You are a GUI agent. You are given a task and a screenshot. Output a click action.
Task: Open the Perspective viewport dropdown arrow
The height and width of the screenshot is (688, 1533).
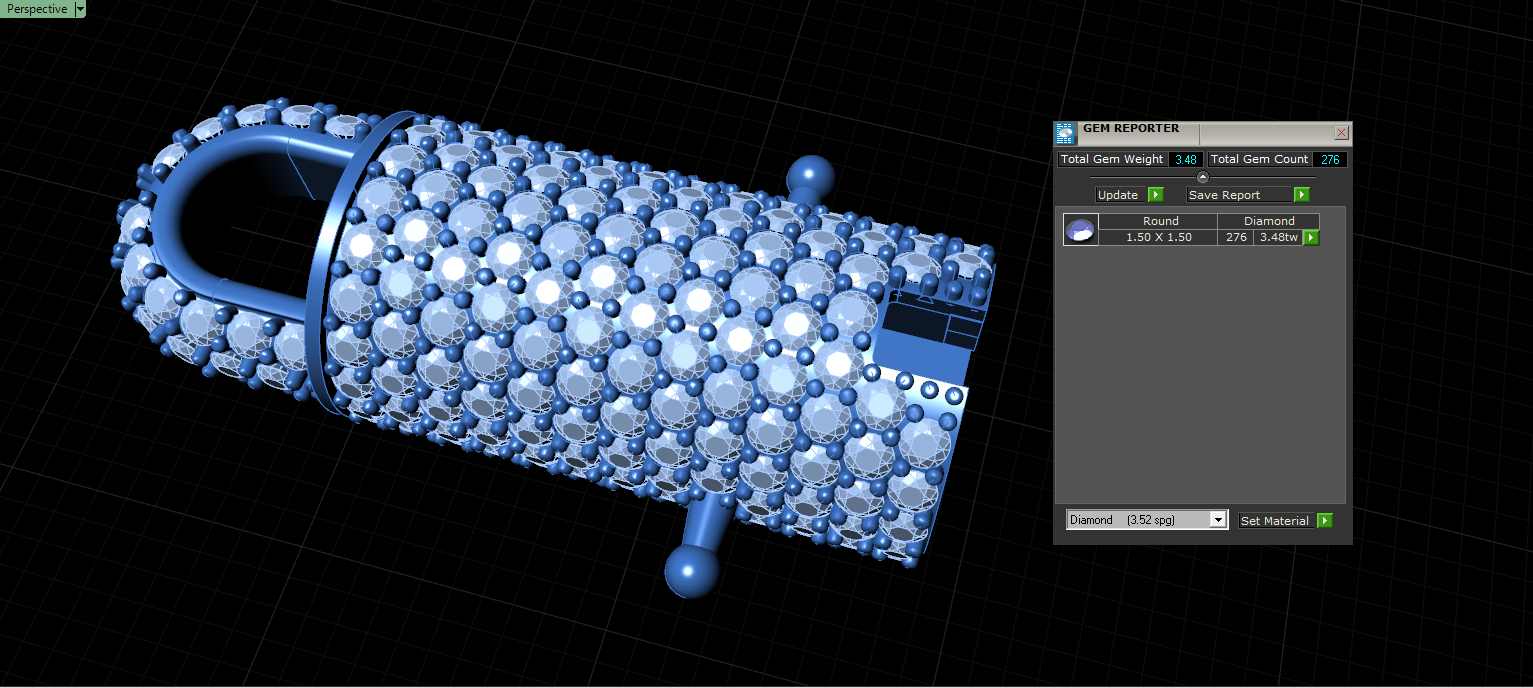click(80, 9)
